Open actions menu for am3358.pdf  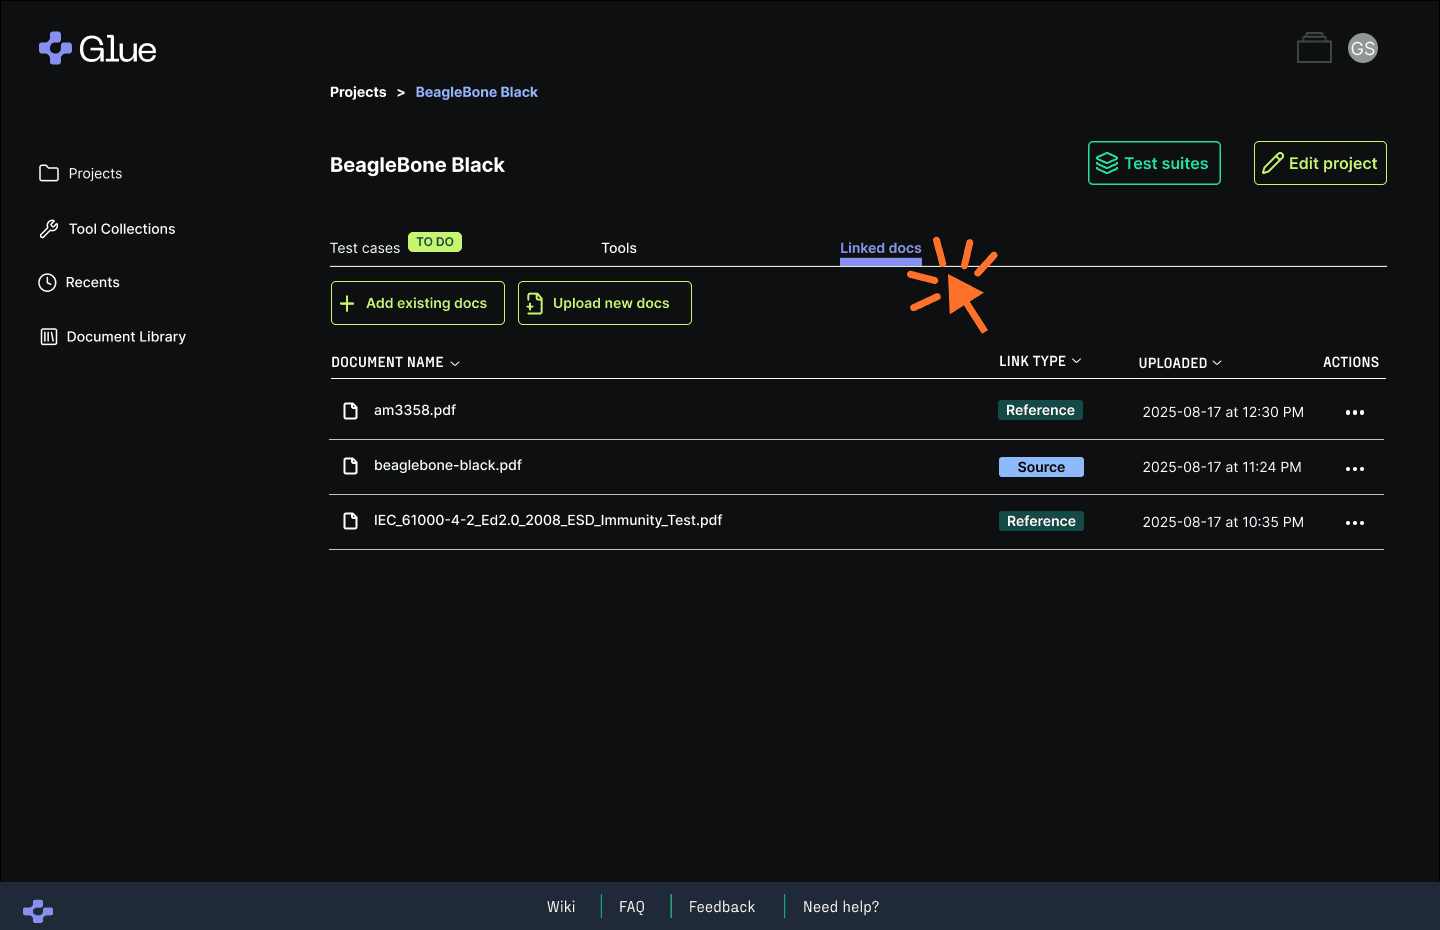click(x=1355, y=412)
